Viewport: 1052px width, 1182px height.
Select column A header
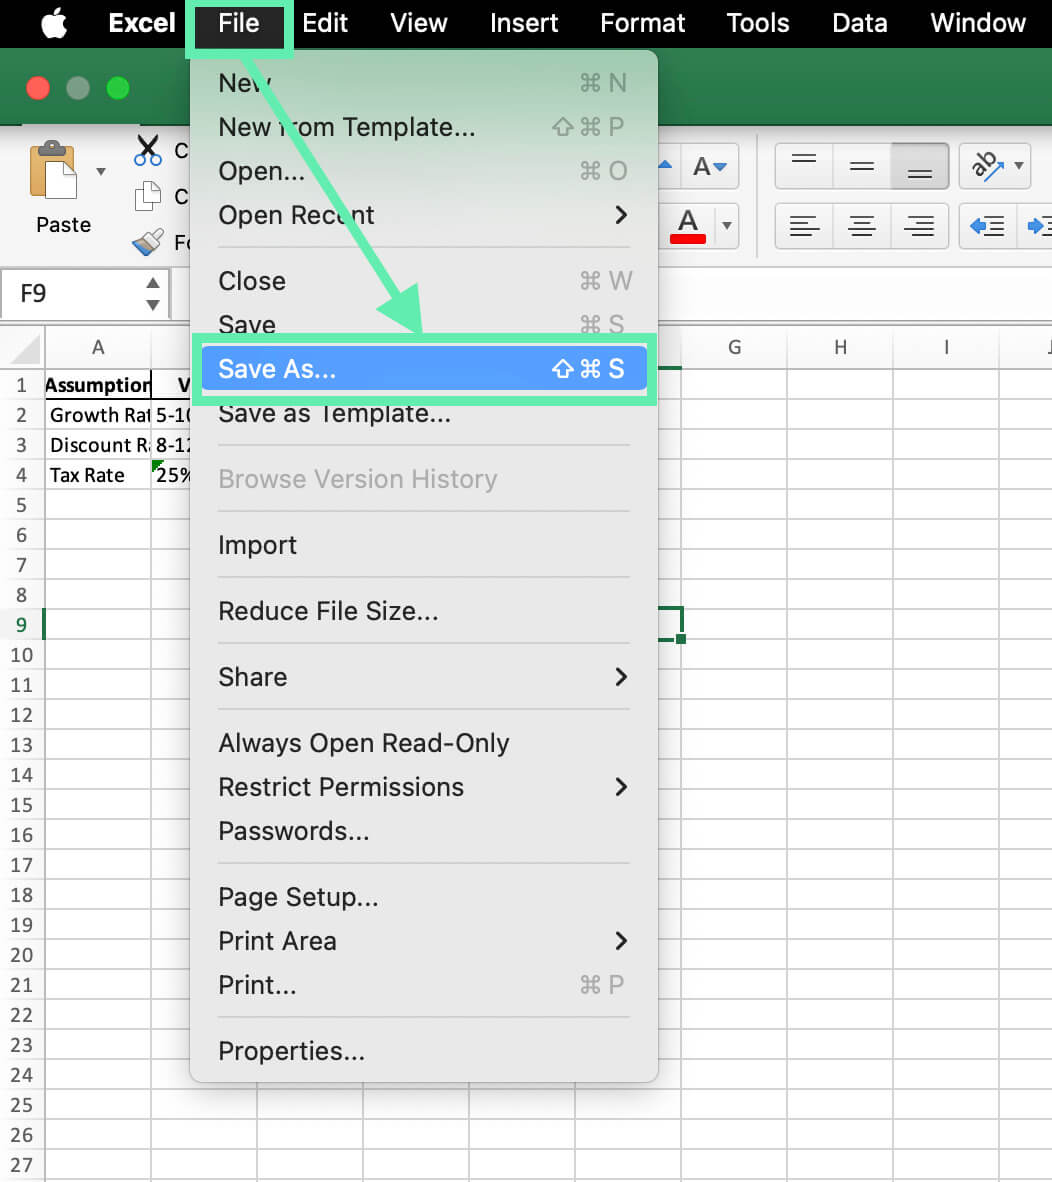click(98, 348)
